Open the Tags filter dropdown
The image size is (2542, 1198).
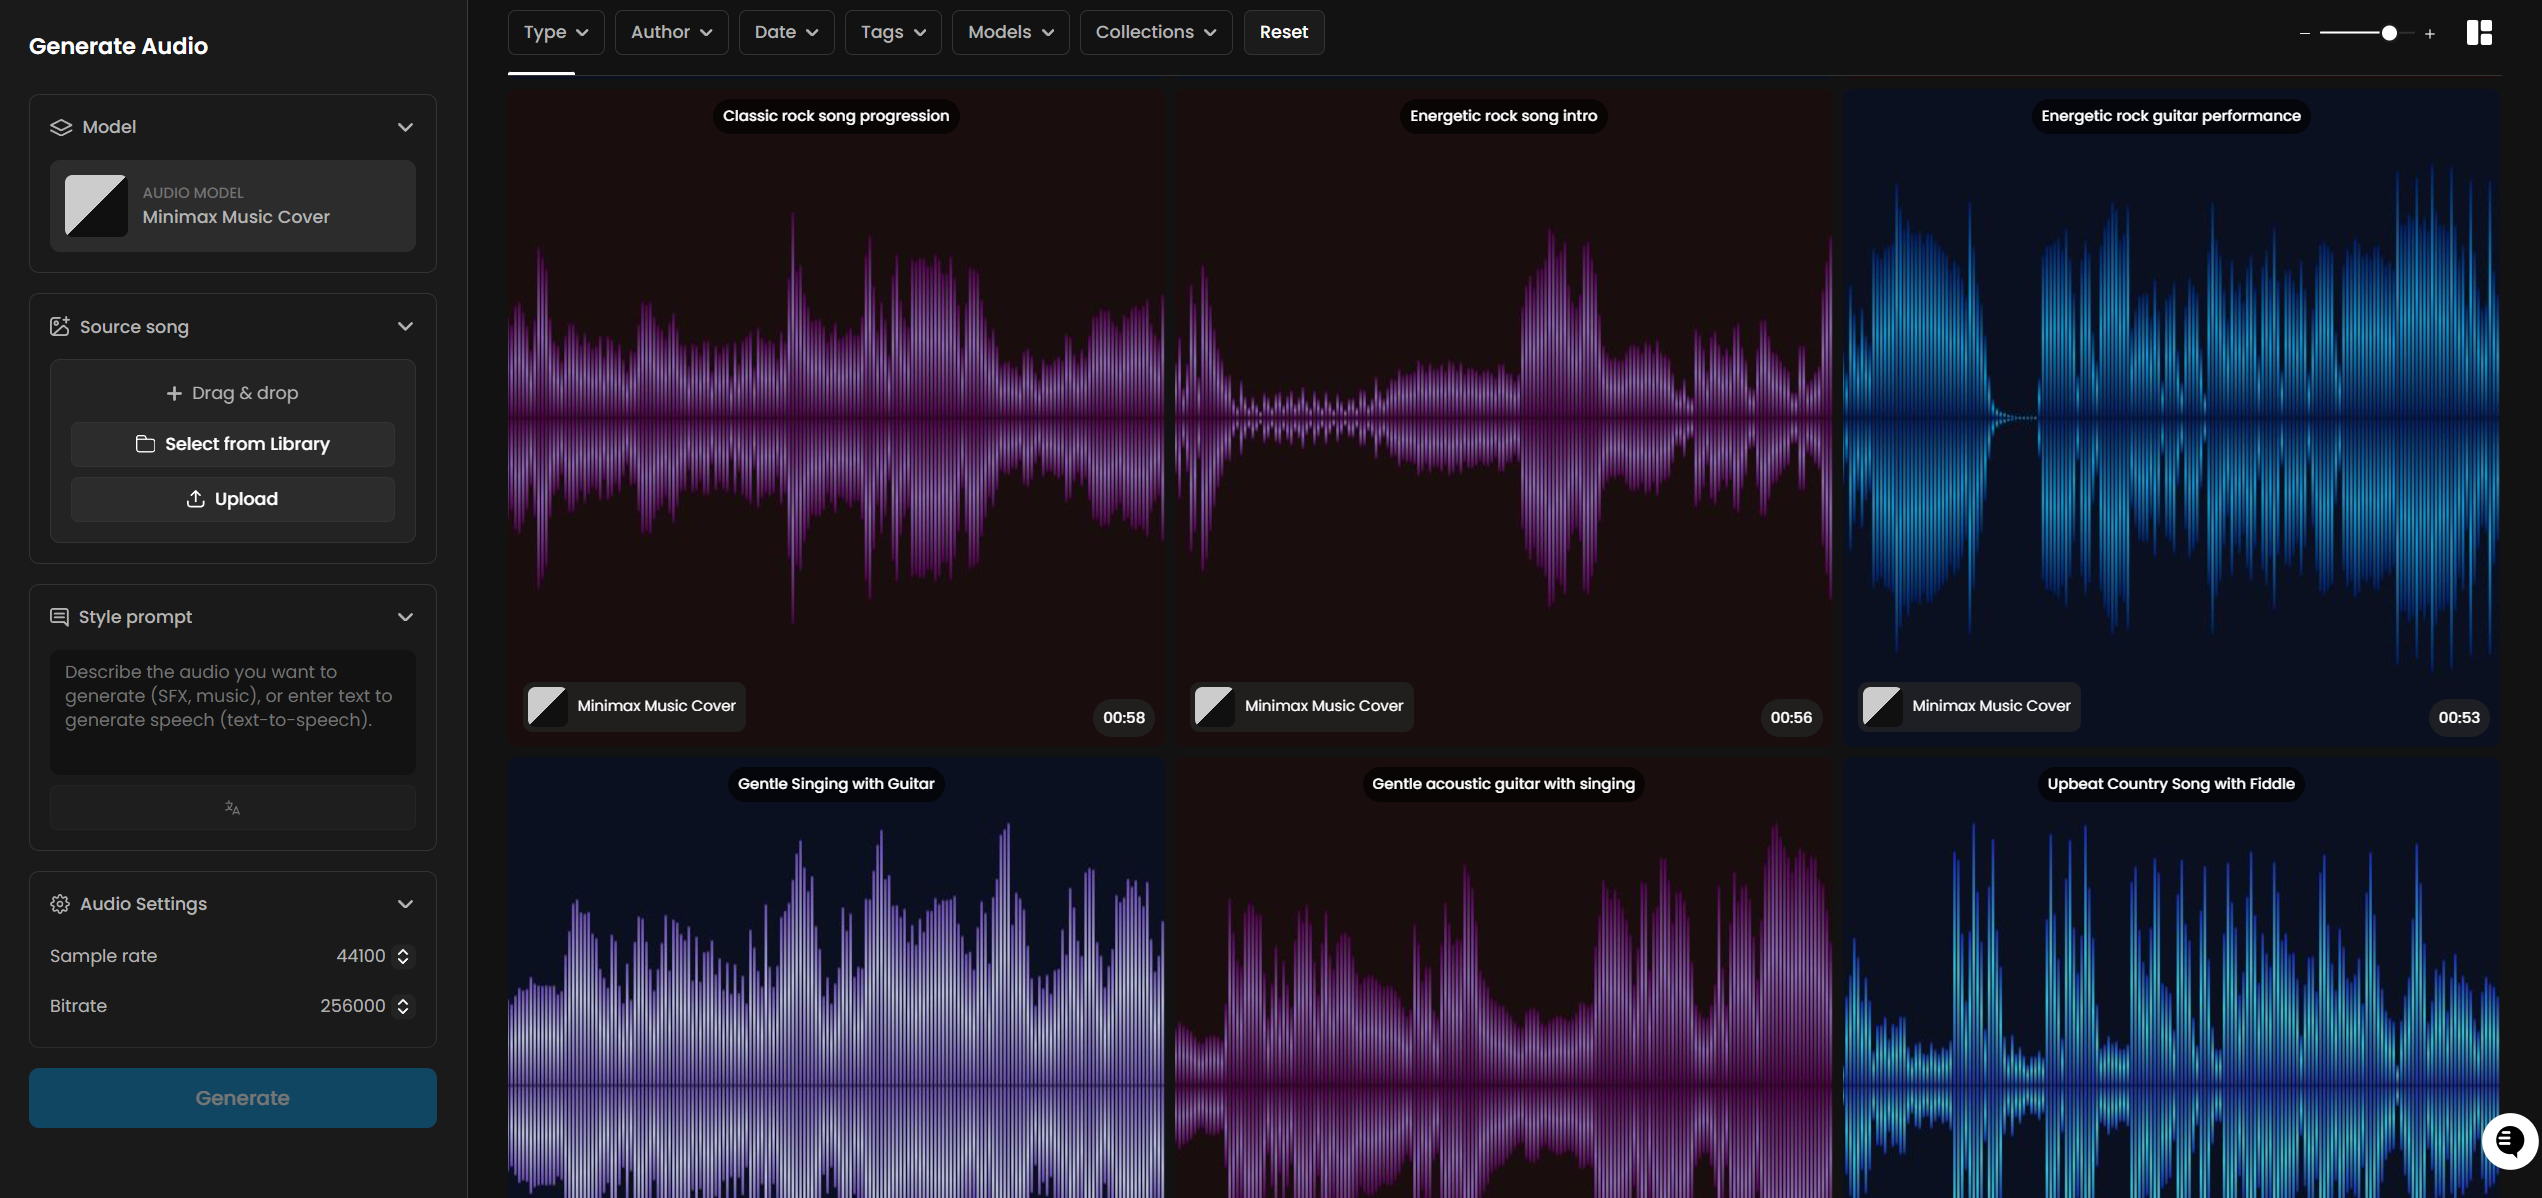(x=892, y=32)
